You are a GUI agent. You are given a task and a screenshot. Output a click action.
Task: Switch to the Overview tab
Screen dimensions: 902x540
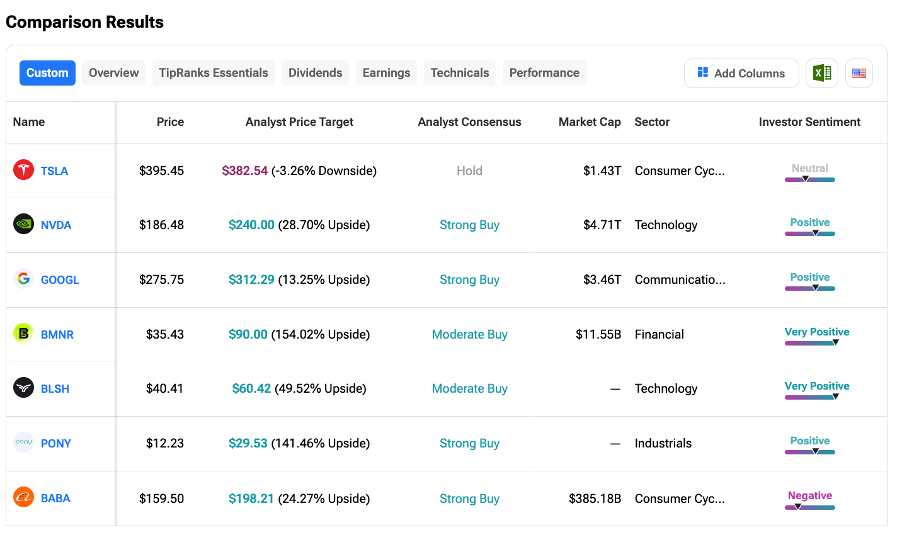(x=114, y=73)
